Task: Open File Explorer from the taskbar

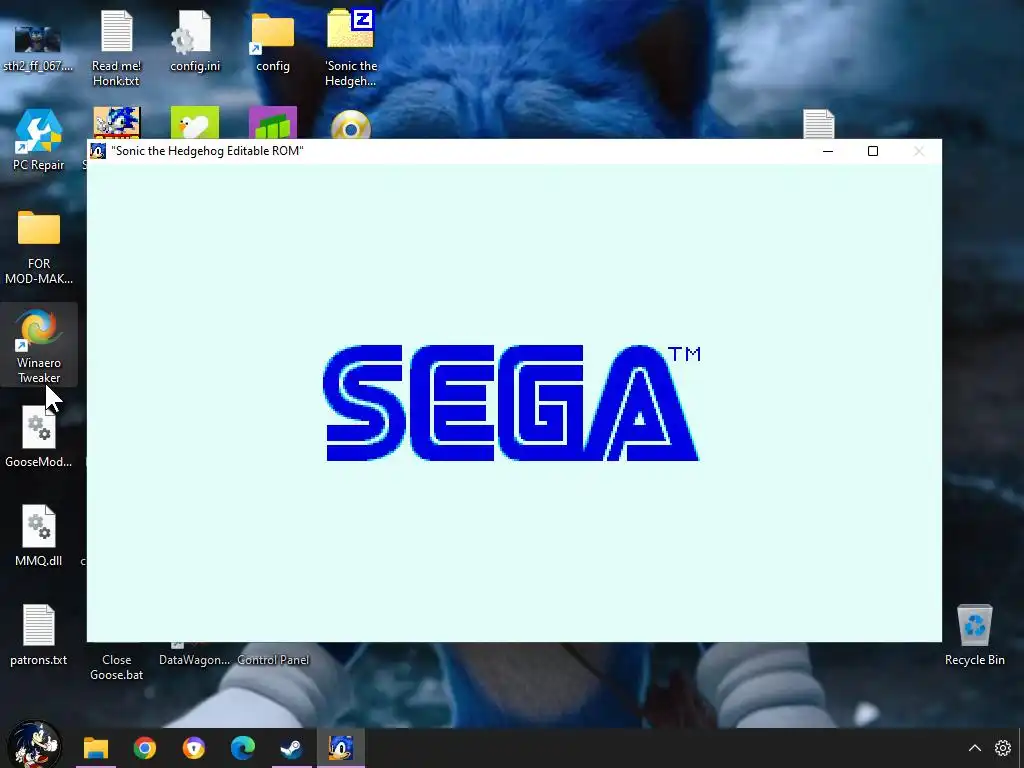Action: coord(95,748)
